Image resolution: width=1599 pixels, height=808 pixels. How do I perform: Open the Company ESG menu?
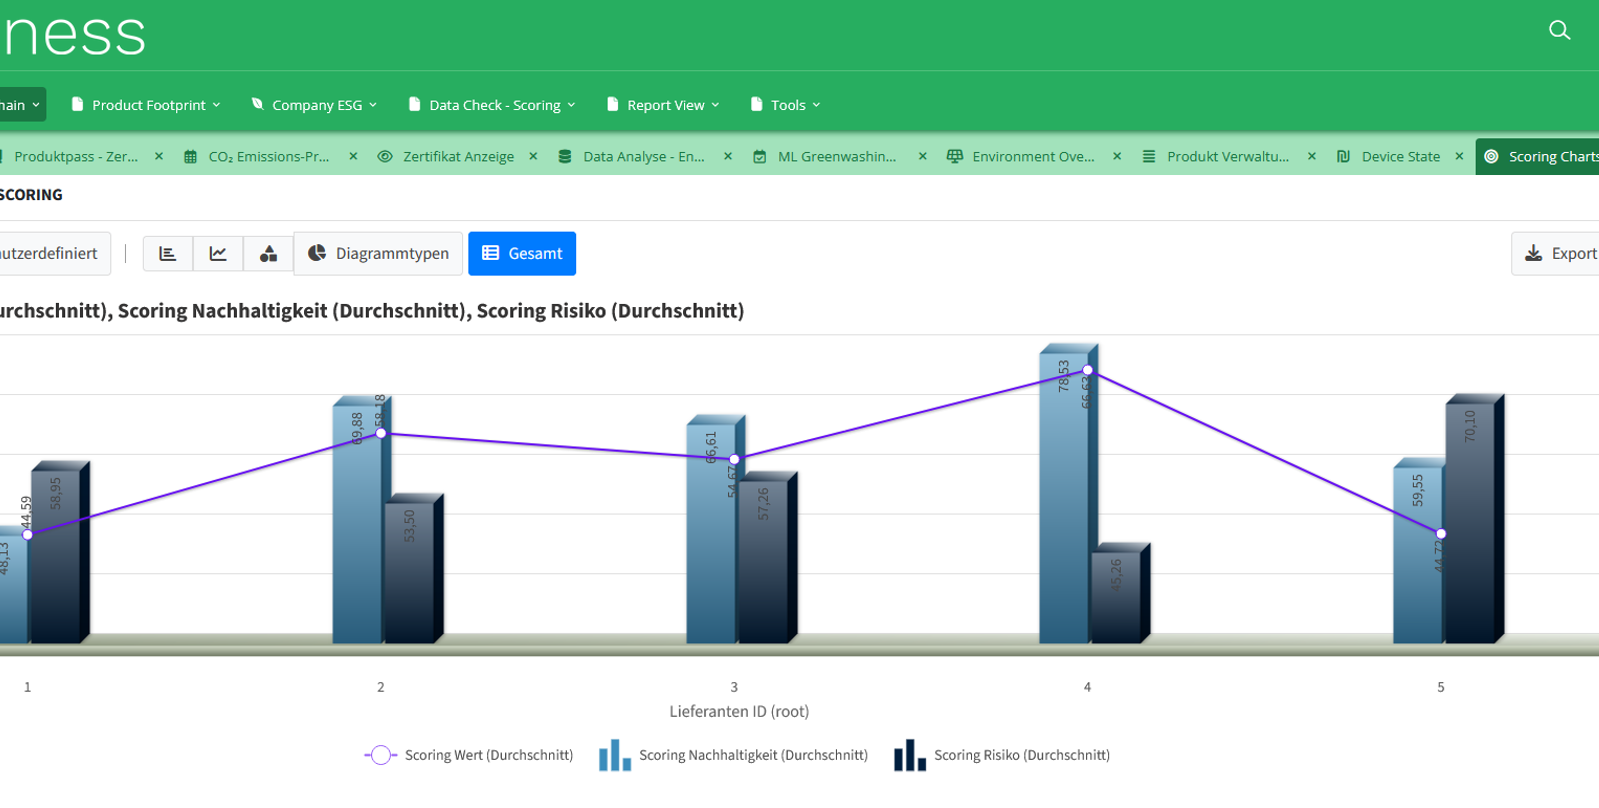click(314, 105)
